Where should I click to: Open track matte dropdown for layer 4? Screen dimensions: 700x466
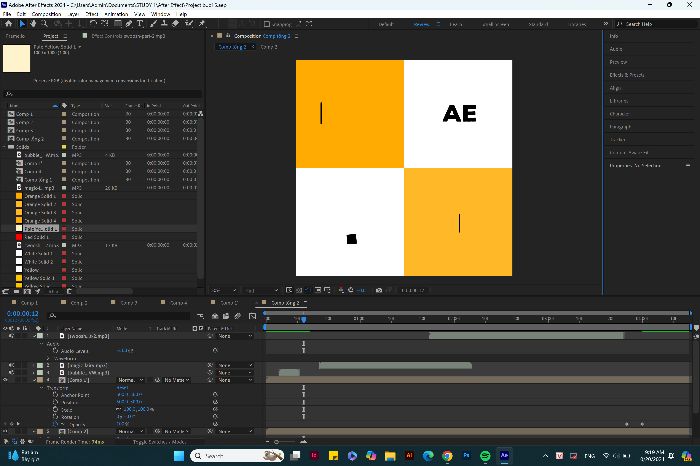tap(177, 380)
